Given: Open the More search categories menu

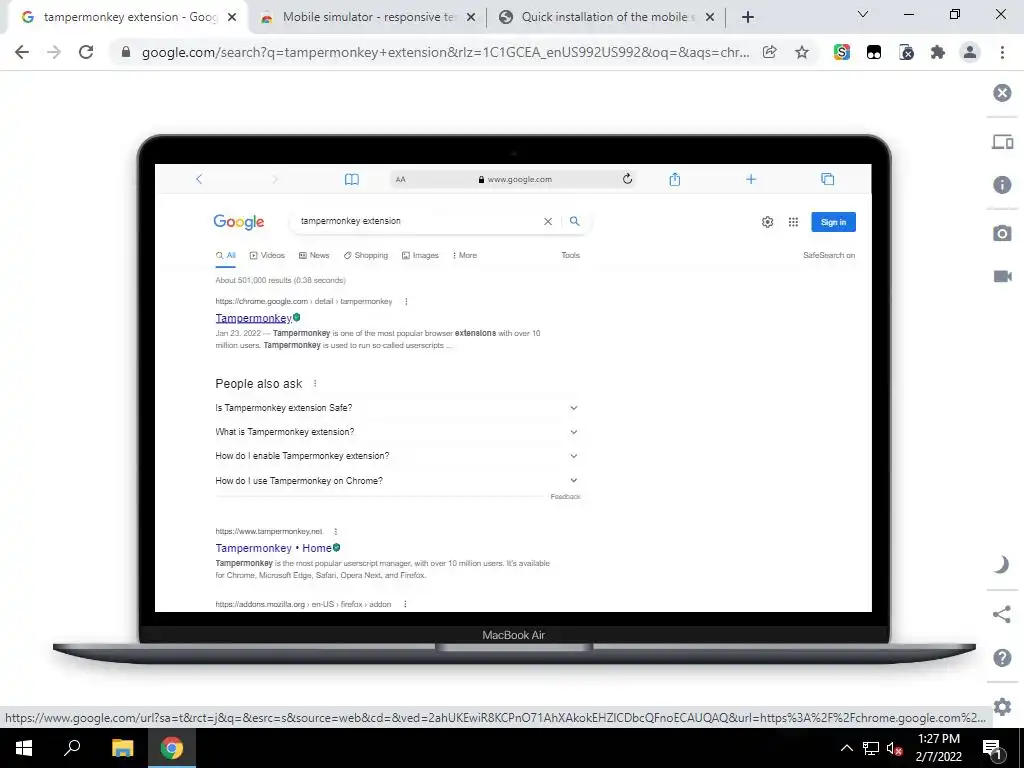Looking at the screenshot, I should pyautogui.click(x=464, y=255).
